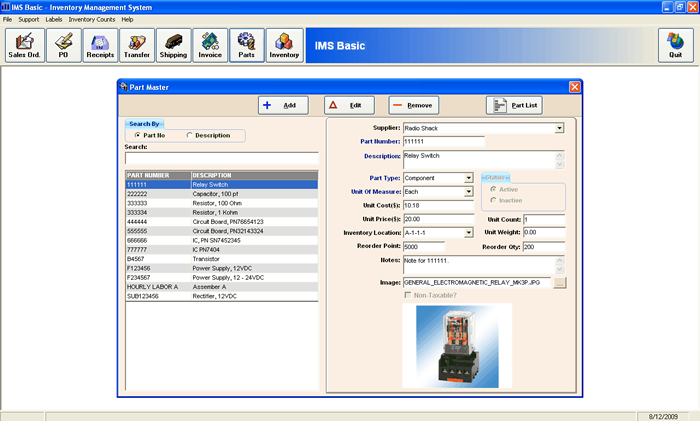Open the PO purchase order icon
Viewport: 700px width, 421px height.
pos(63,45)
